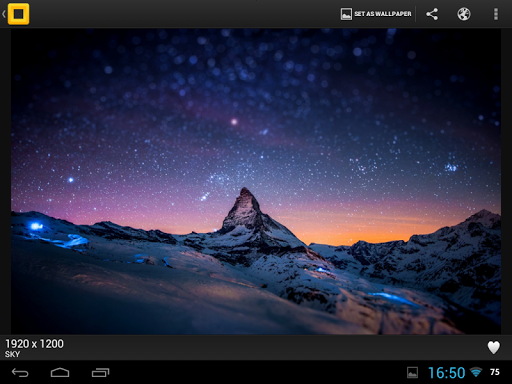
Task: Tap the Android home navigation button
Action: click(60, 372)
